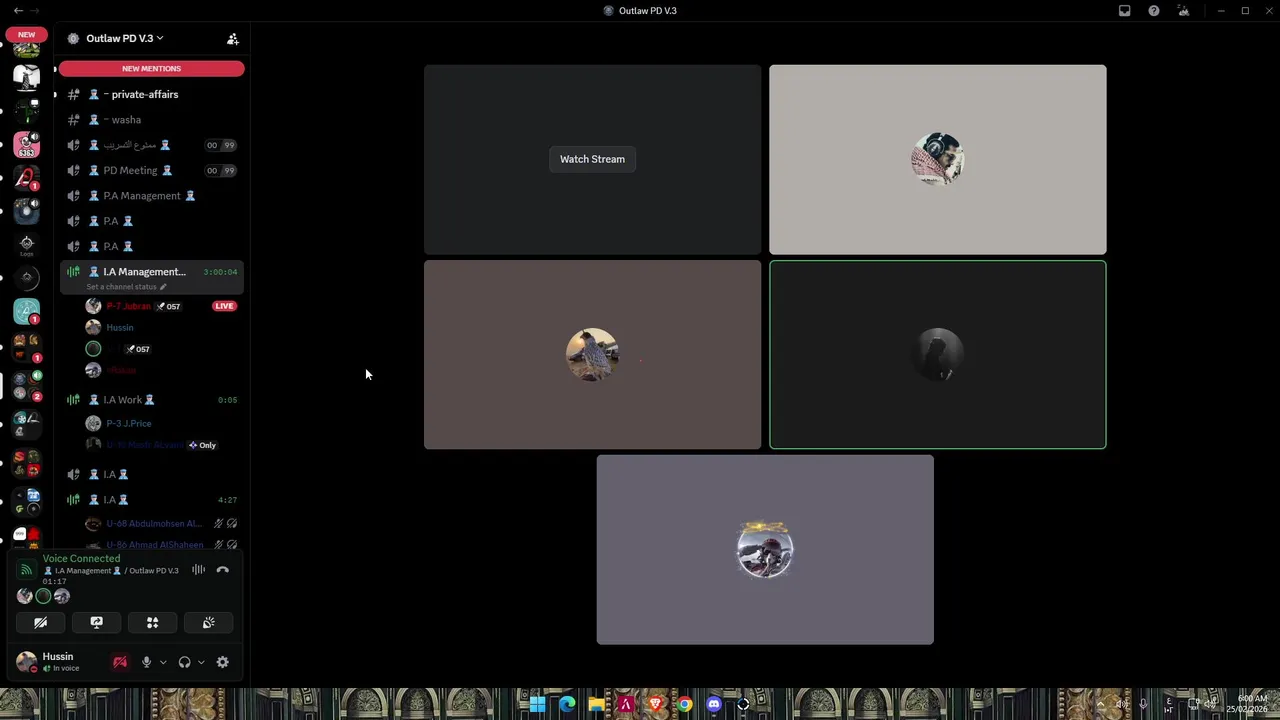Select the participant tile with falcon avatar

click(x=592, y=354)
